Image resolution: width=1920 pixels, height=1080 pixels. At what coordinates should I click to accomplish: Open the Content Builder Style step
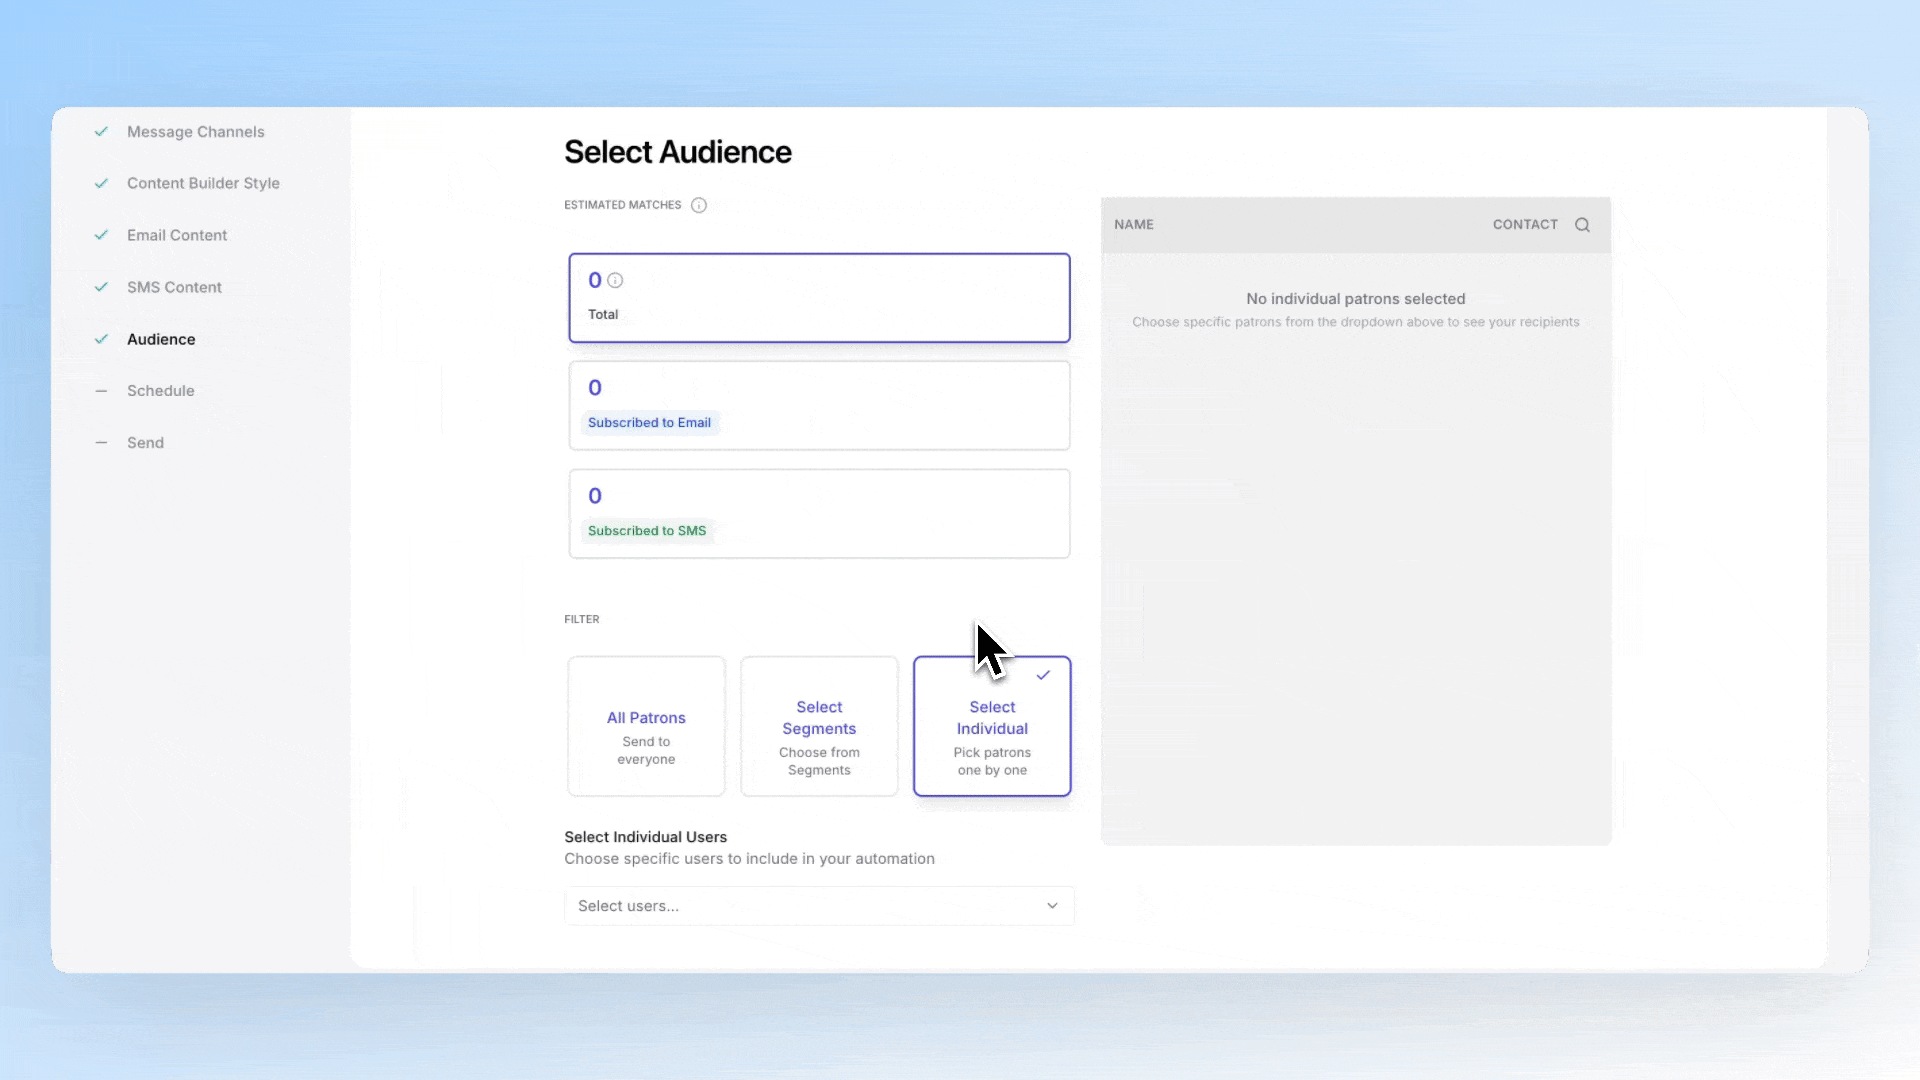click(203, 183)
